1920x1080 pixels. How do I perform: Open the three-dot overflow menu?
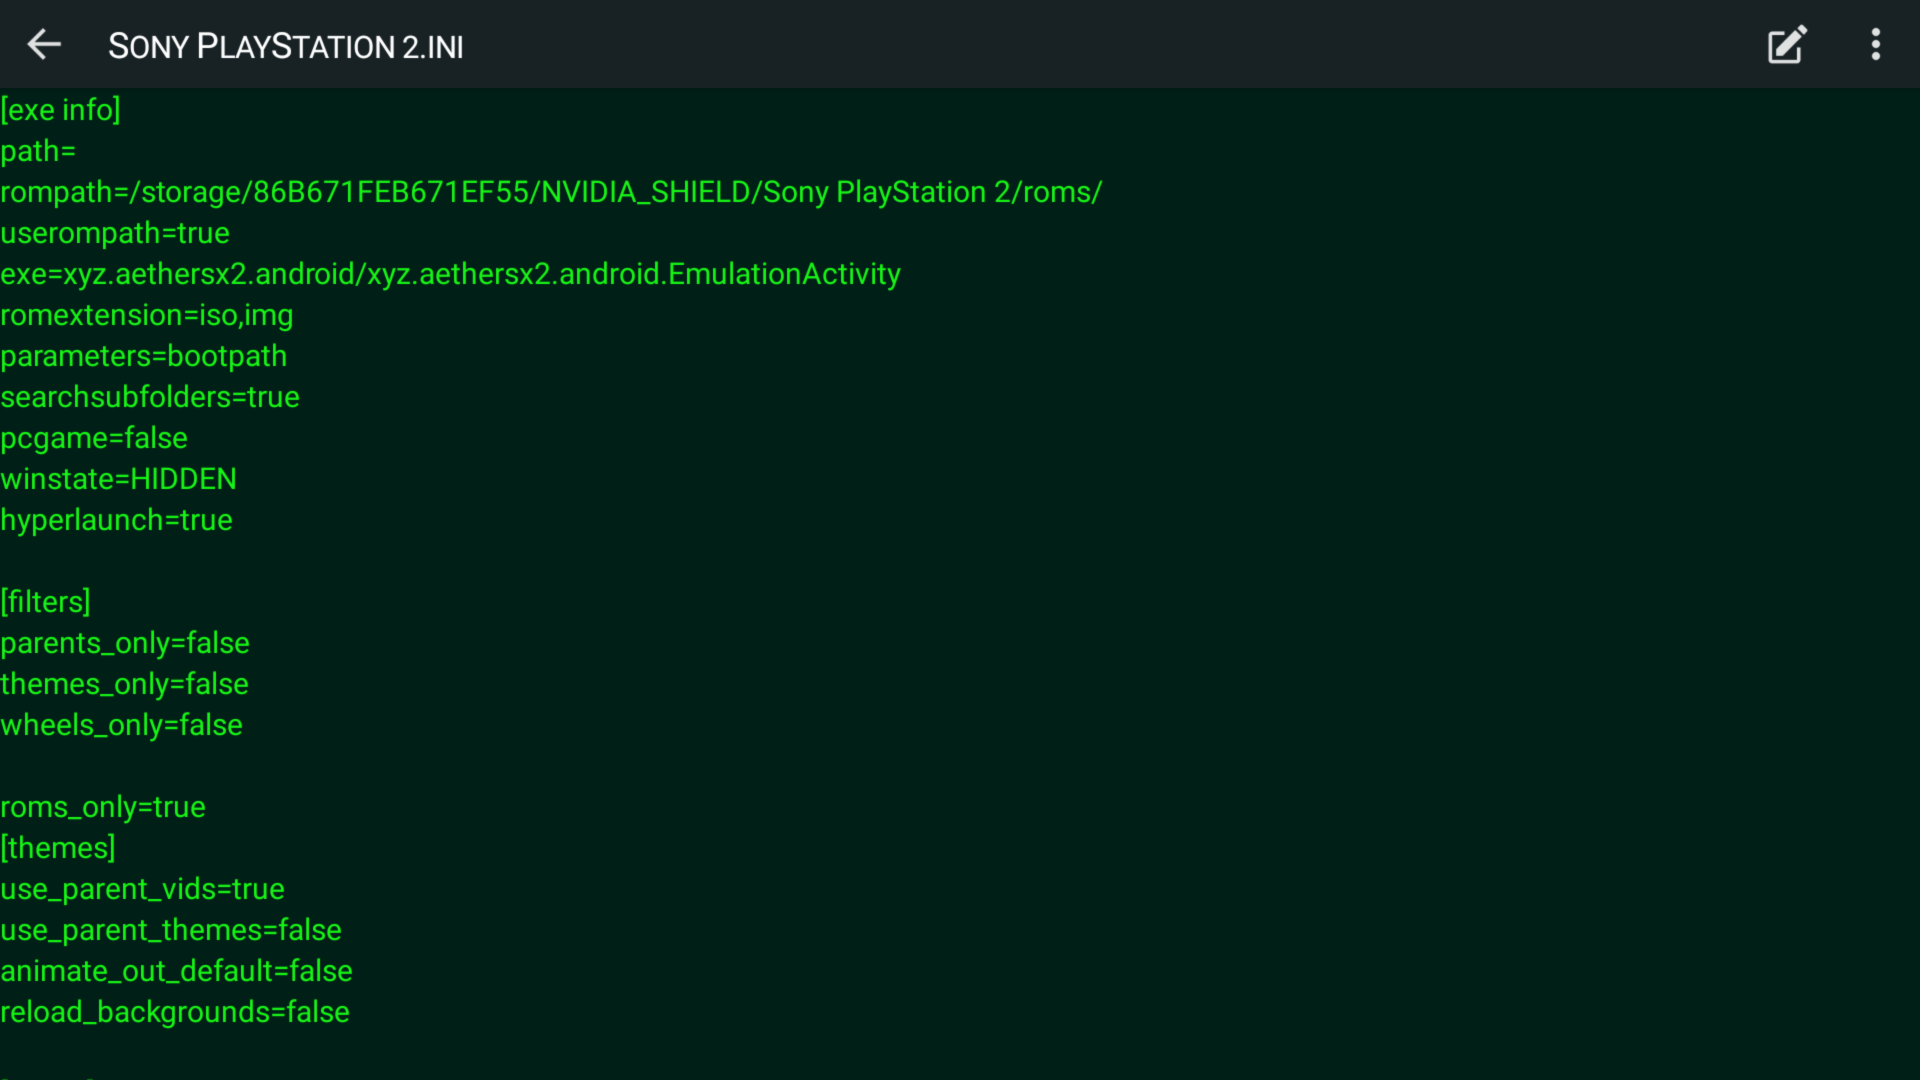(1876, 45)
